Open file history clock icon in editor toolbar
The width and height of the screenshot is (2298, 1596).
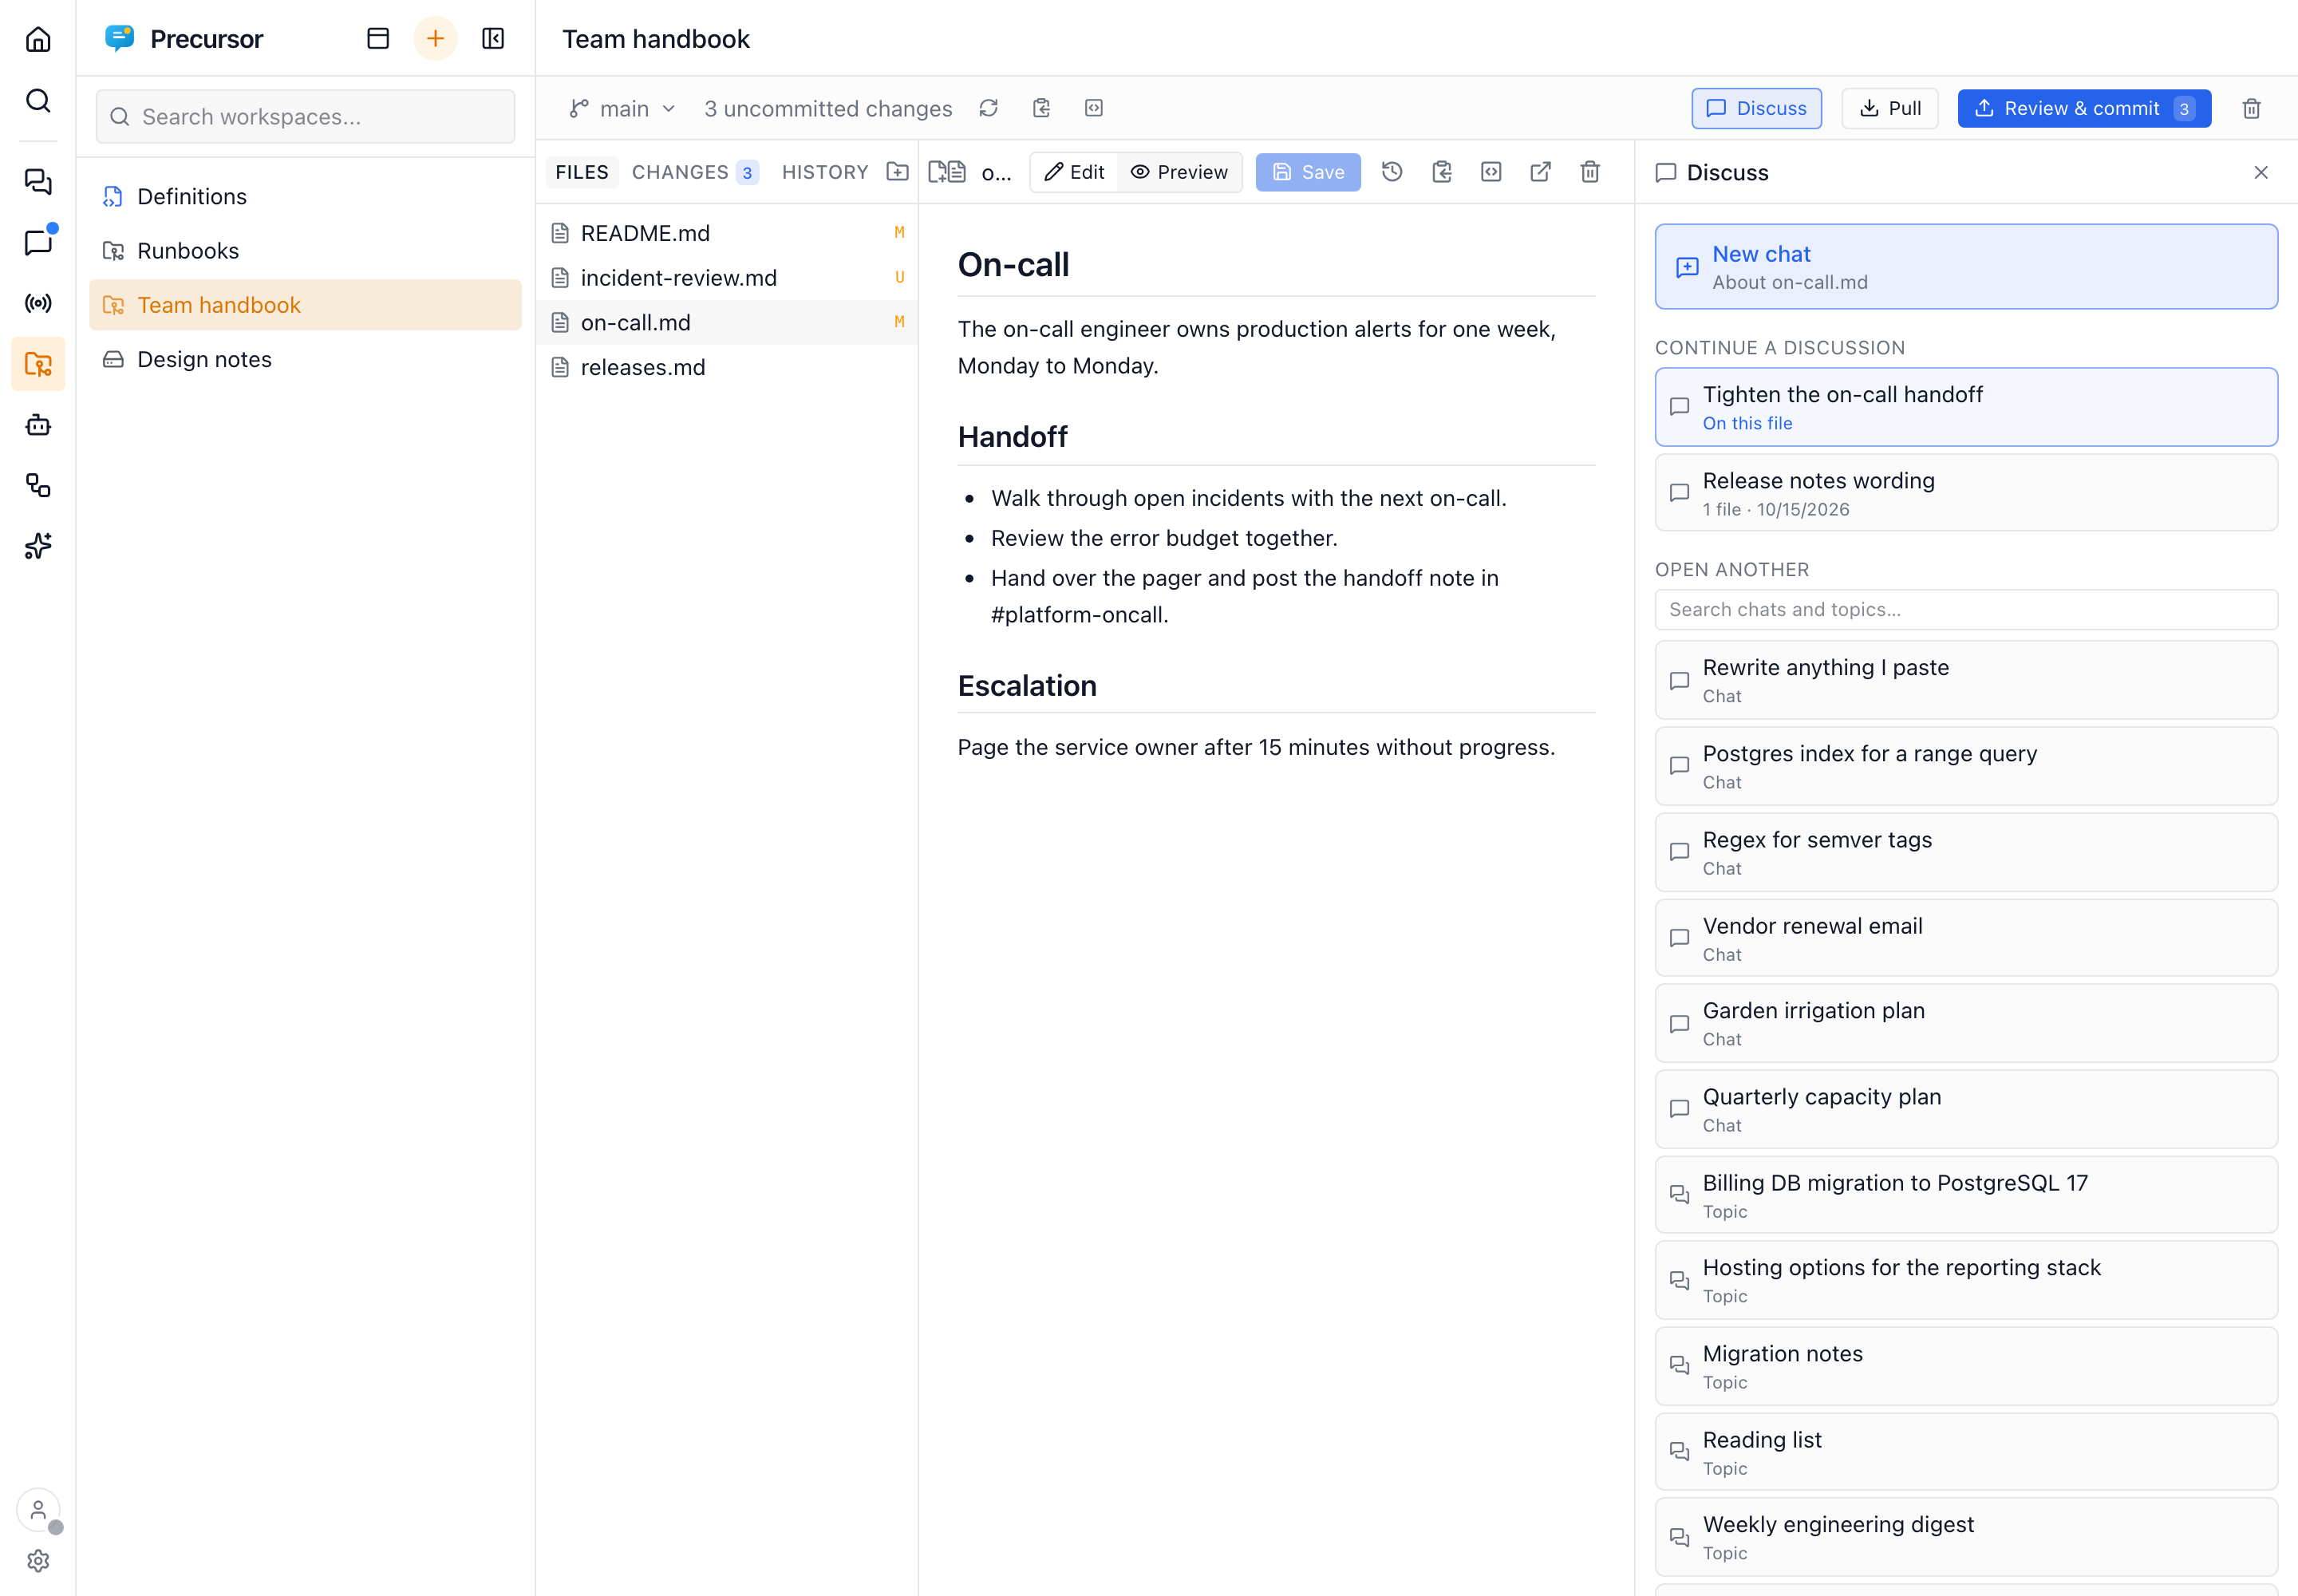point(1392,172)
